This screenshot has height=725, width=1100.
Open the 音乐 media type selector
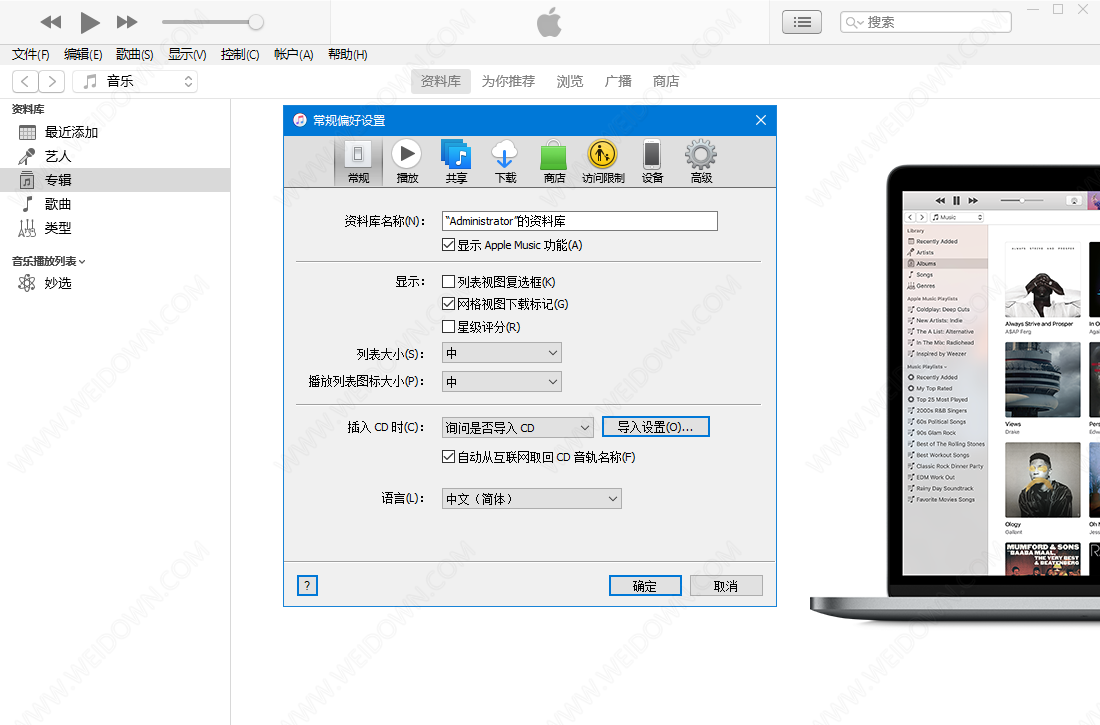pos(135,81)
